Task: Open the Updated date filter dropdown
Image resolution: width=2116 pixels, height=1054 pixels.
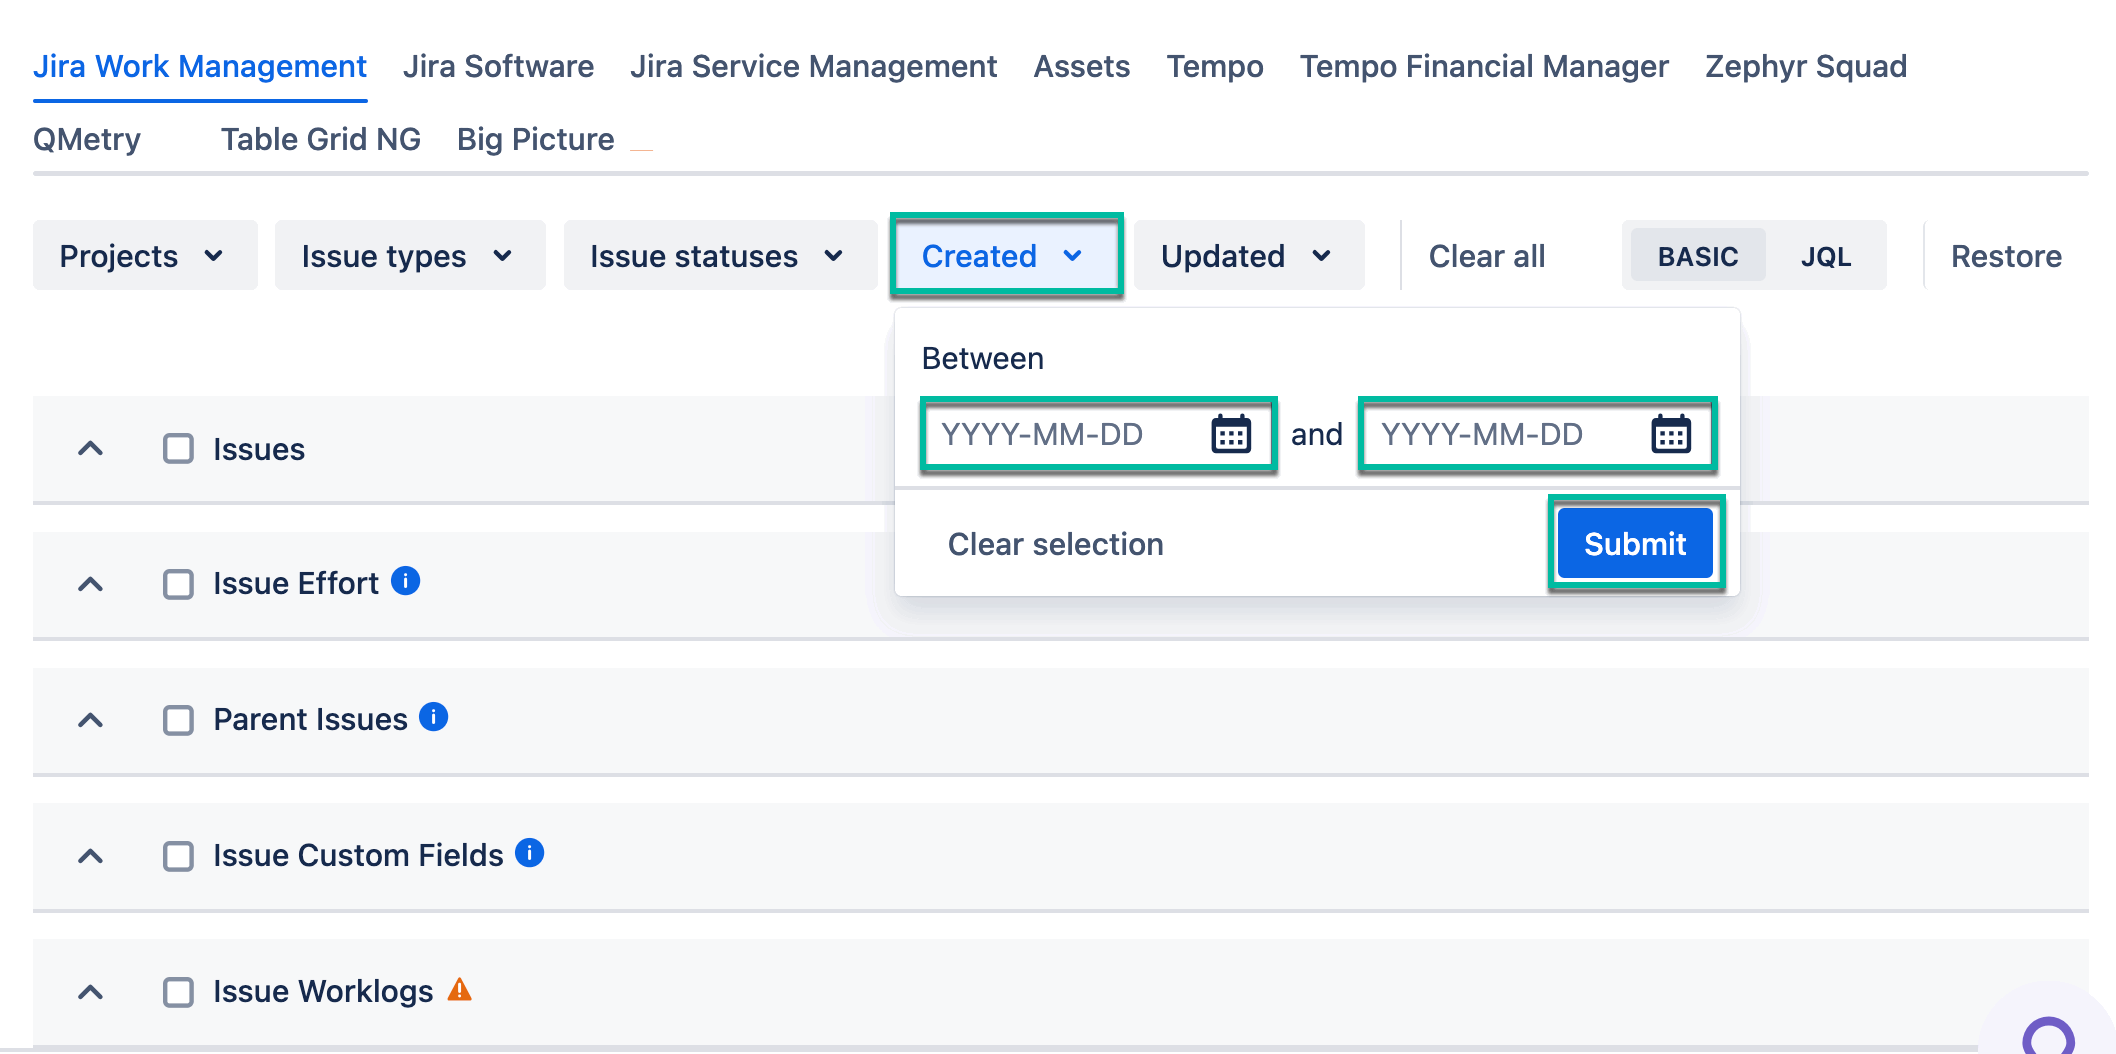Action: [1247, 256]
